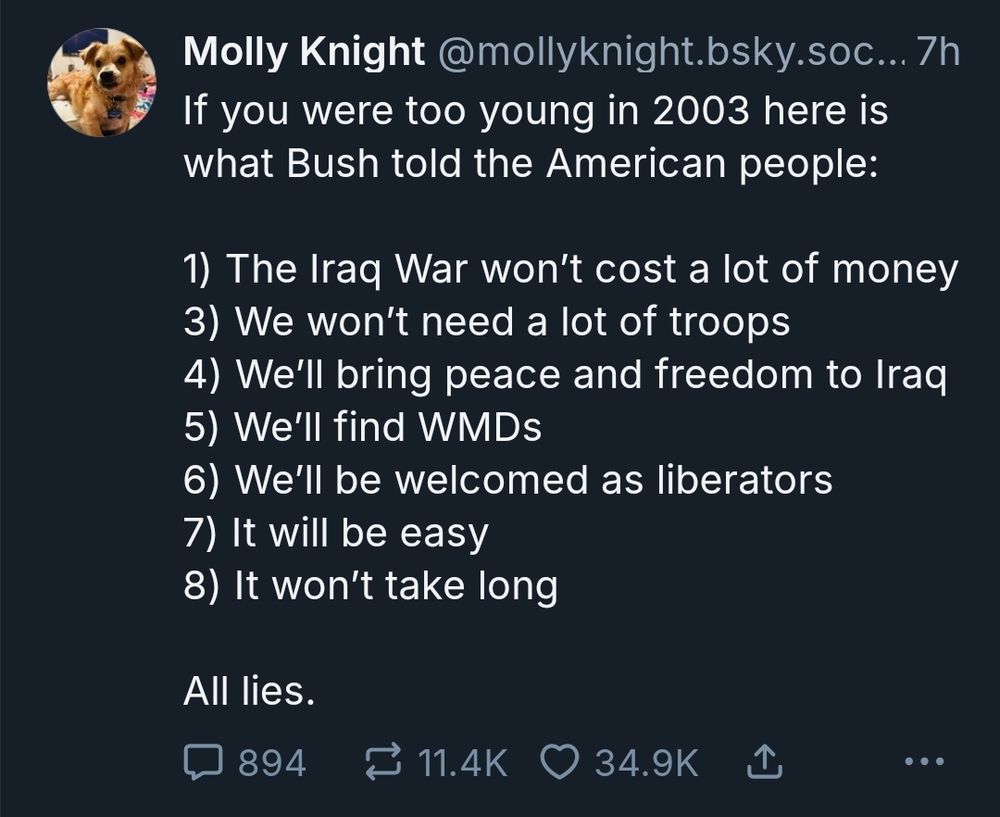Click the Molly Knight display name

click(303, 52)
